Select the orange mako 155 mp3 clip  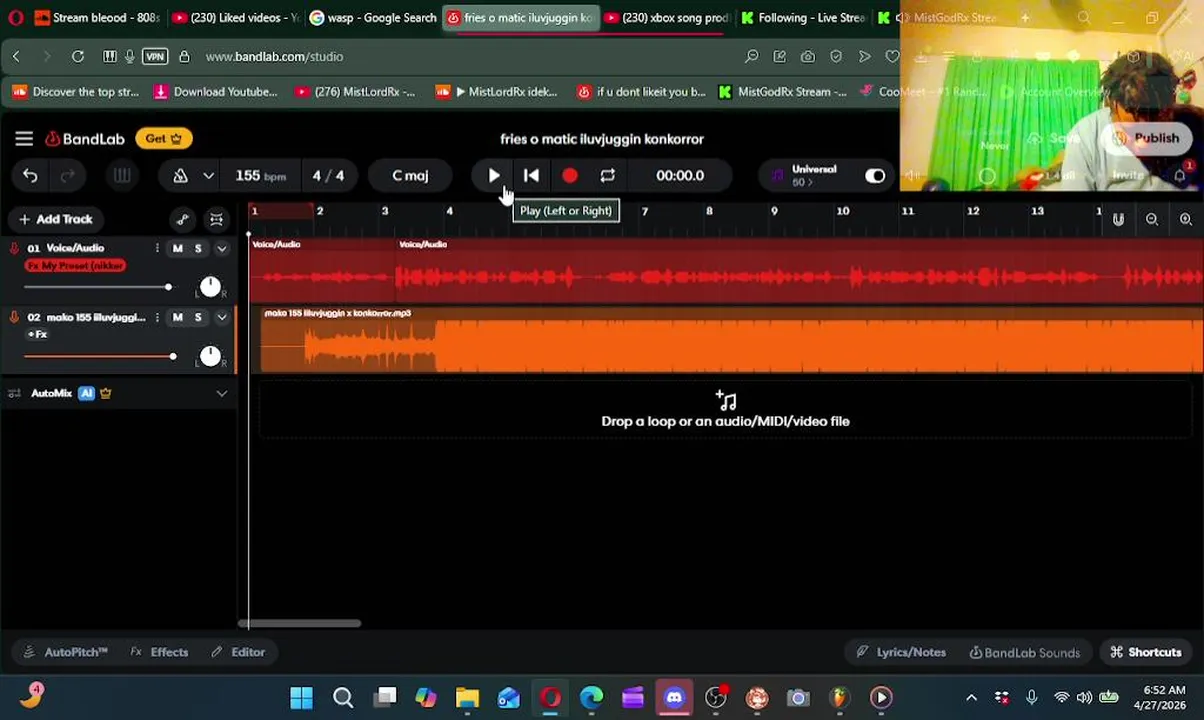pyautogui.click(x=731, y=341)
